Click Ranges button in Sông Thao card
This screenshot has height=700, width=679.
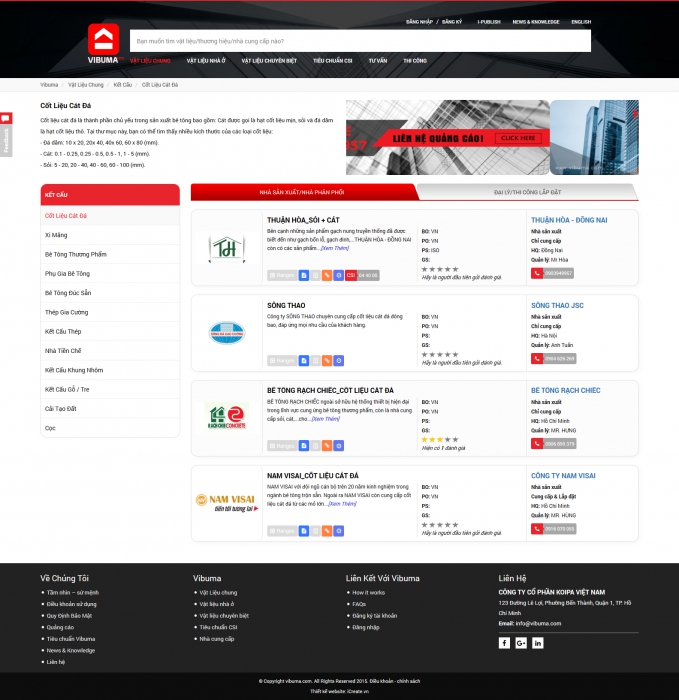[282, 361]
